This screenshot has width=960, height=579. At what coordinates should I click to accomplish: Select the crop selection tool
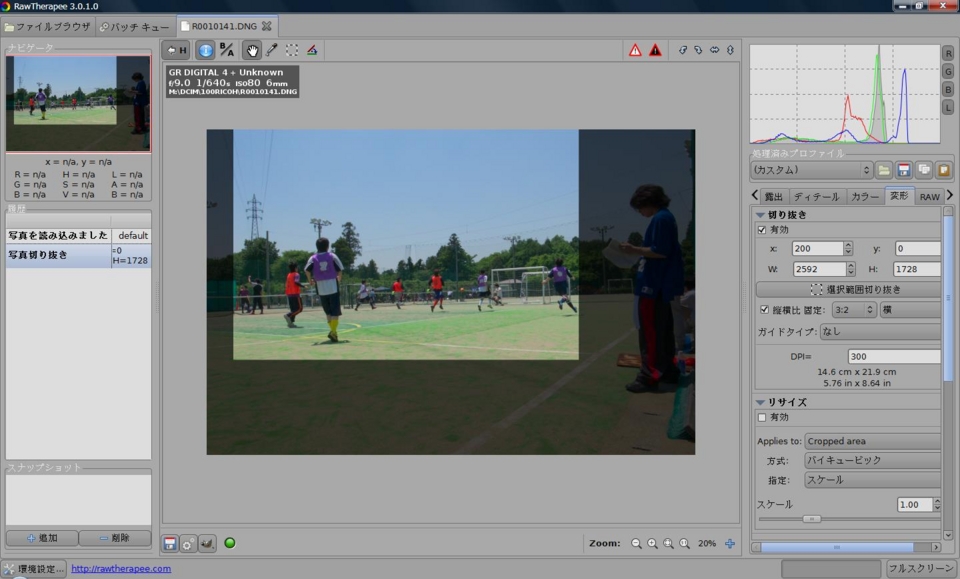292,50
